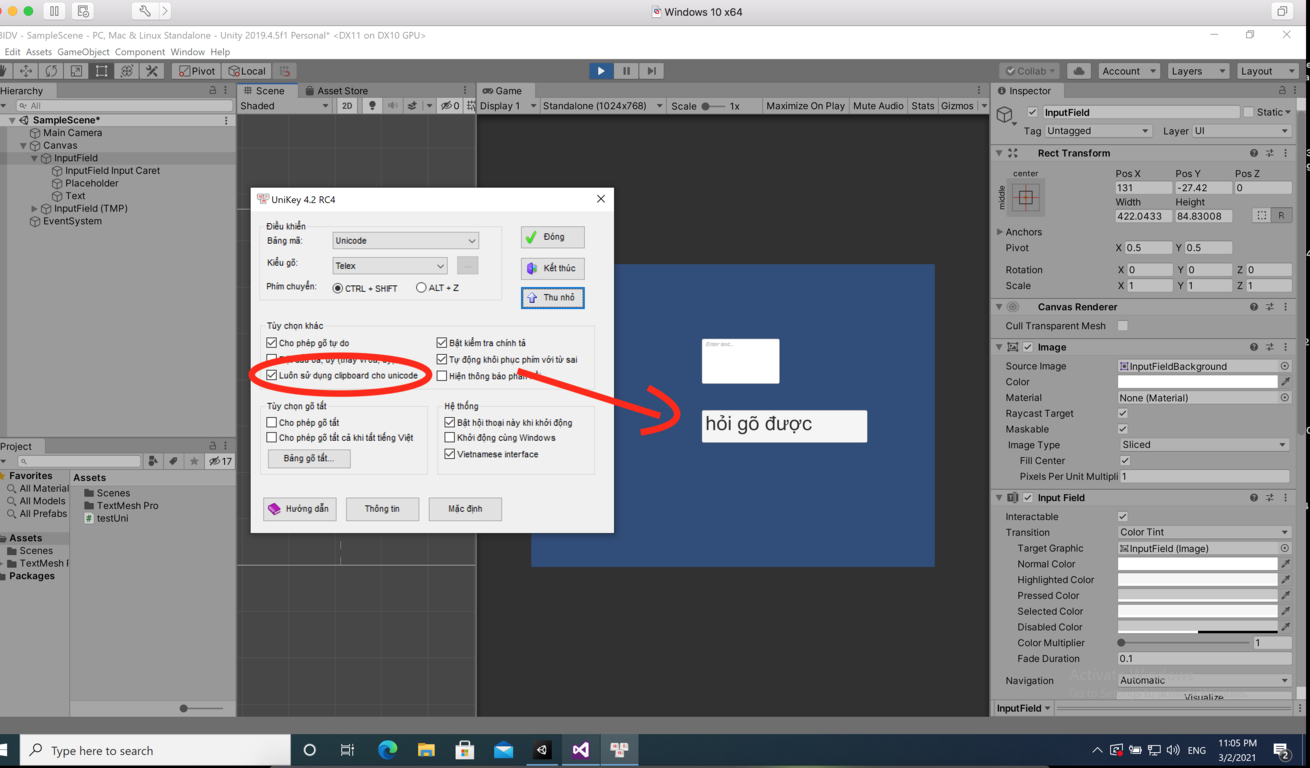
Task: Open Tag Untagged dropdown
Action: (x=1098, y=131)
